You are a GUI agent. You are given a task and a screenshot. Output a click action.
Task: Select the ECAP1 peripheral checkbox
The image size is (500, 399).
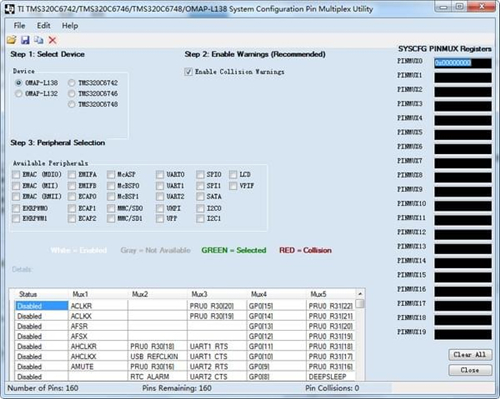point(72,208)
